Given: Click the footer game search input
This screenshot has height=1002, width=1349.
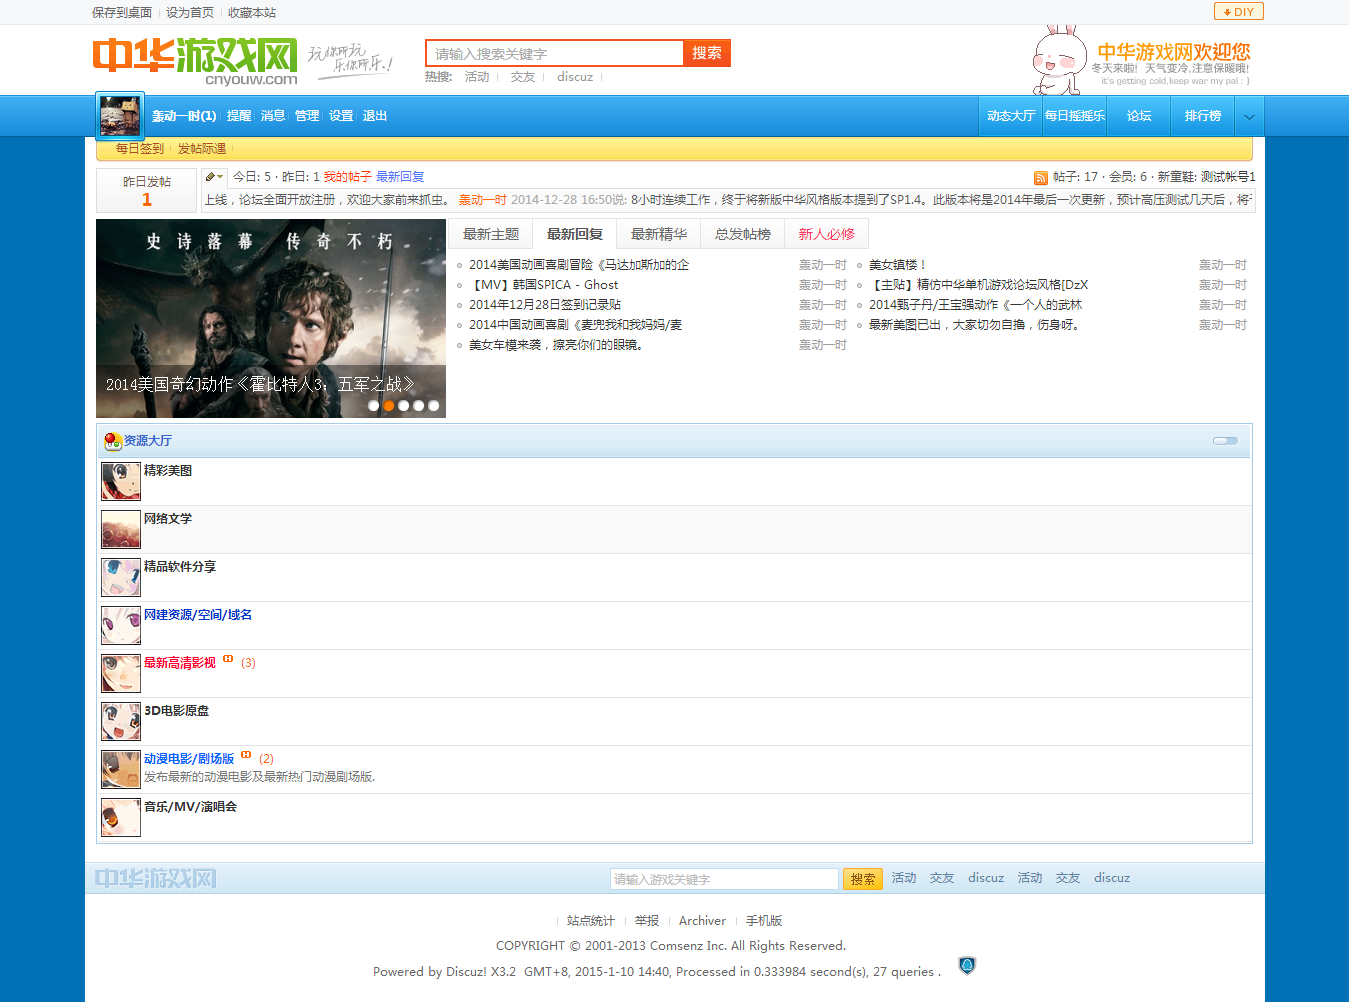Looking at the screenshot, I should 724,879.
